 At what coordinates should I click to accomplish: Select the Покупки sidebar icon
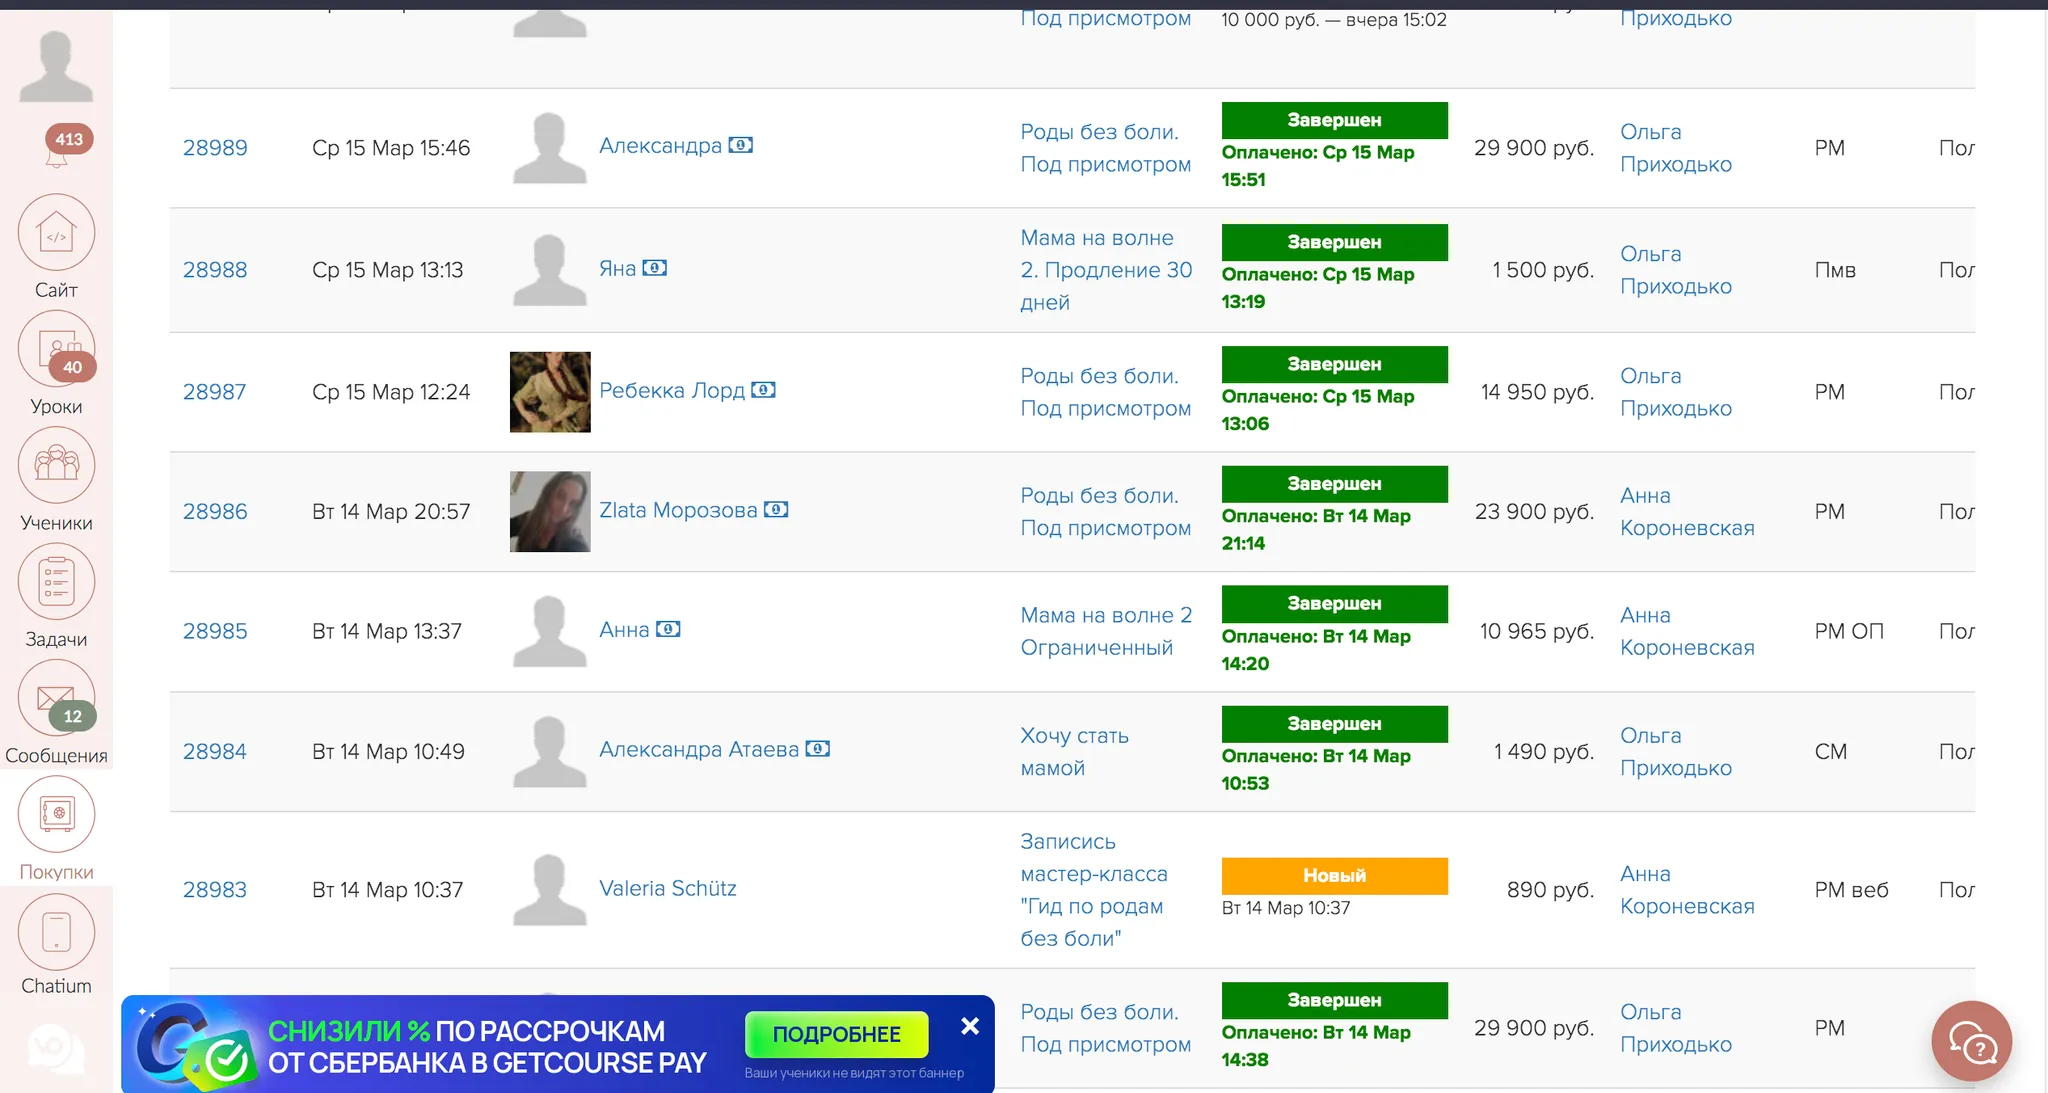56,814
